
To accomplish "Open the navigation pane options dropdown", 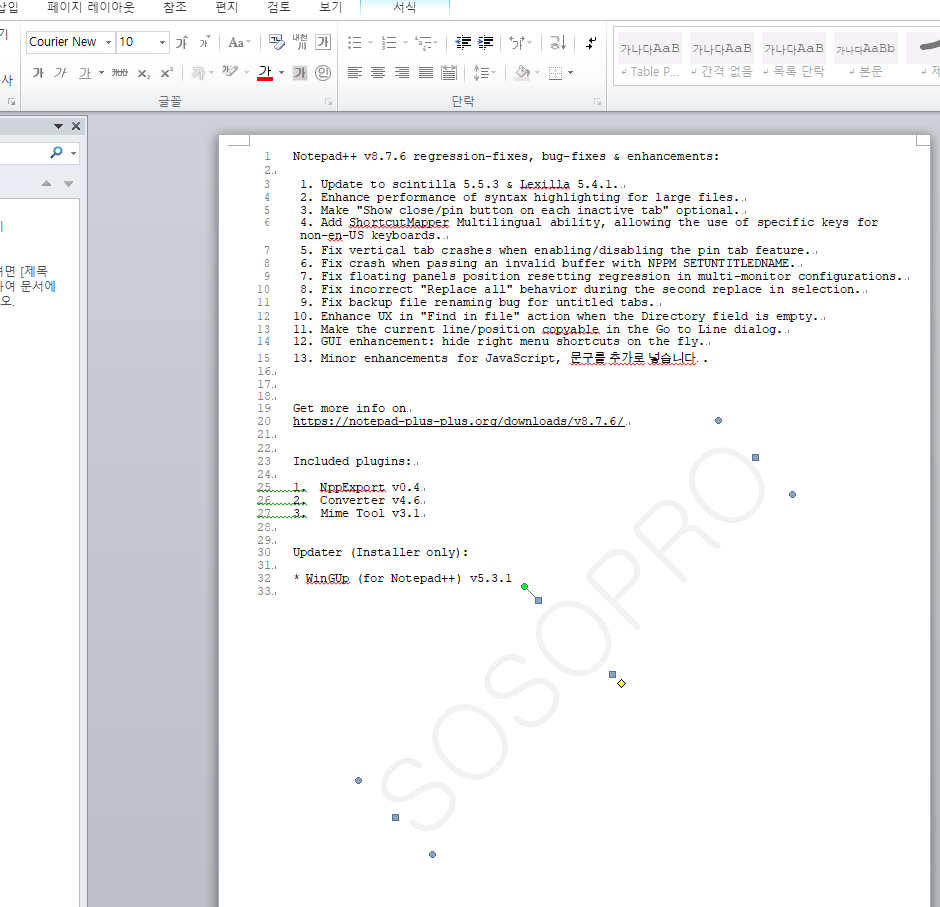I will pos(58,126).
